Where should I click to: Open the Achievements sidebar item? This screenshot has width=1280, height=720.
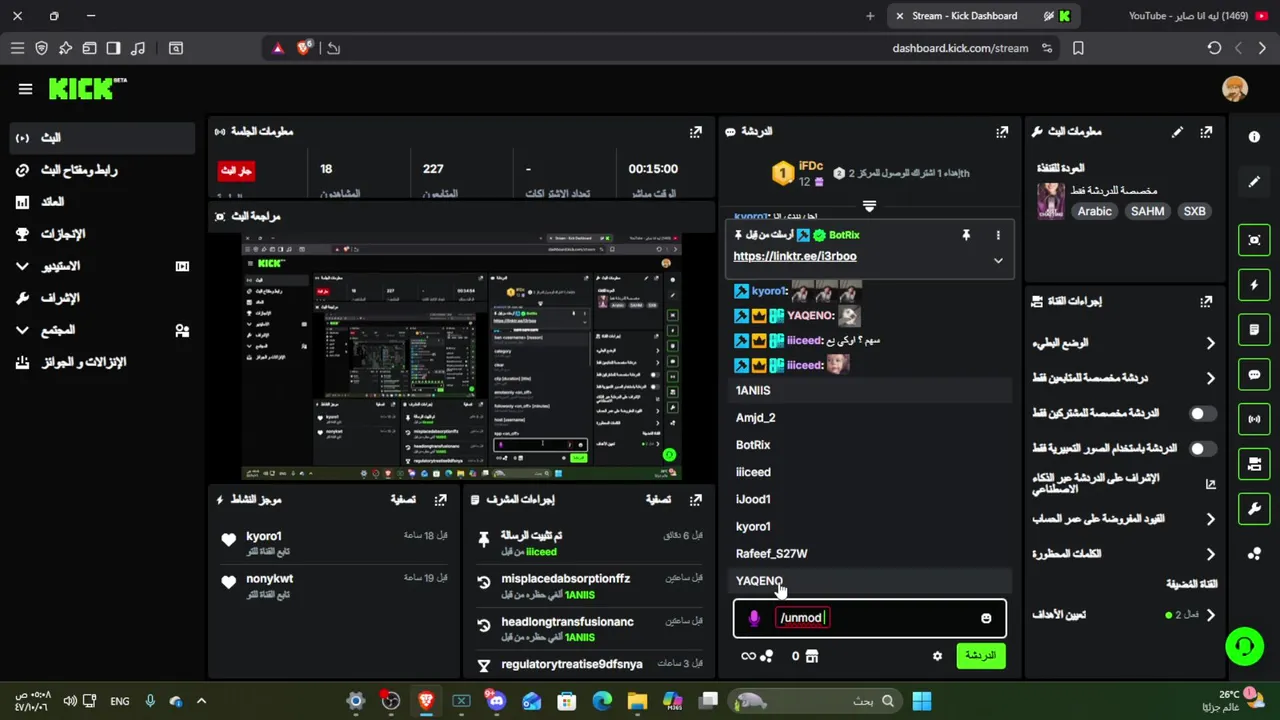pos(102,234)
